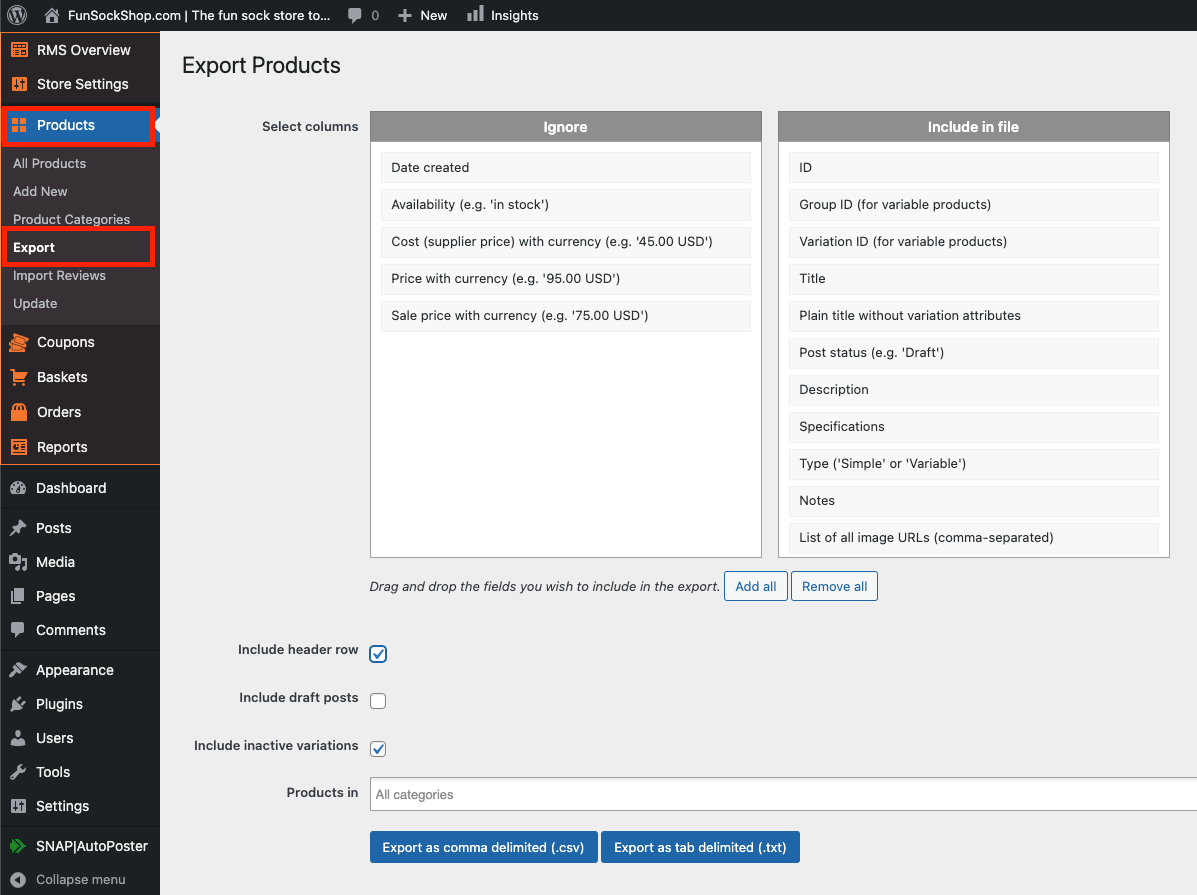Click the New label in admin bar
Image resolution: width=1197 pixels, height=895 pixels.
(434, 15)
